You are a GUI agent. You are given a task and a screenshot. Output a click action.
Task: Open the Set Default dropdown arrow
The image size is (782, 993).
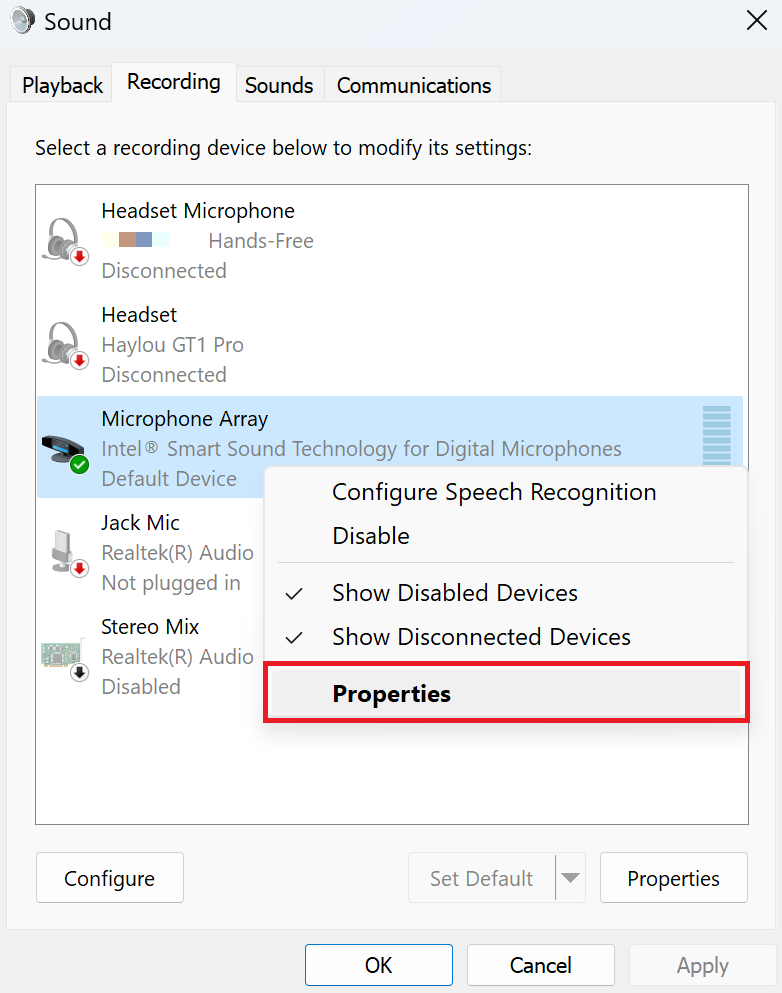[571, 877]
